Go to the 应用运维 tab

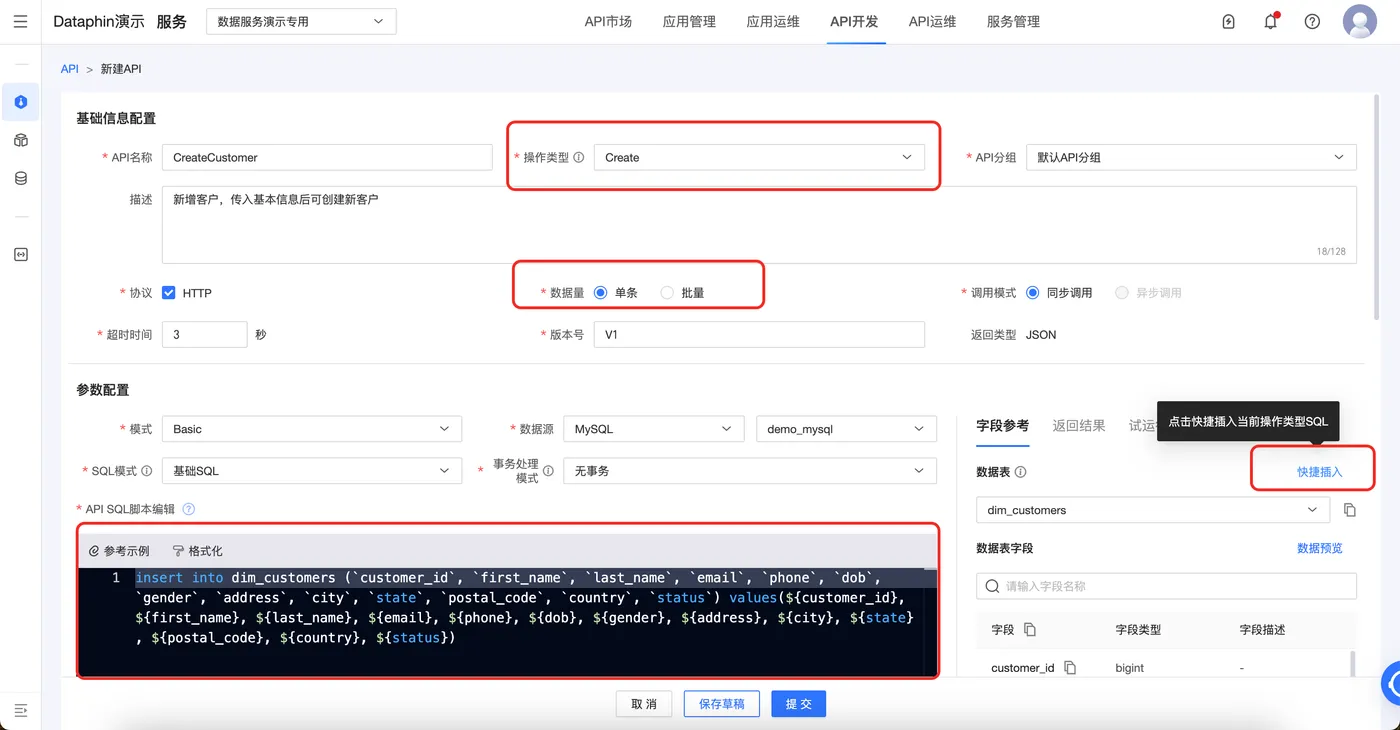coord(773,21)
